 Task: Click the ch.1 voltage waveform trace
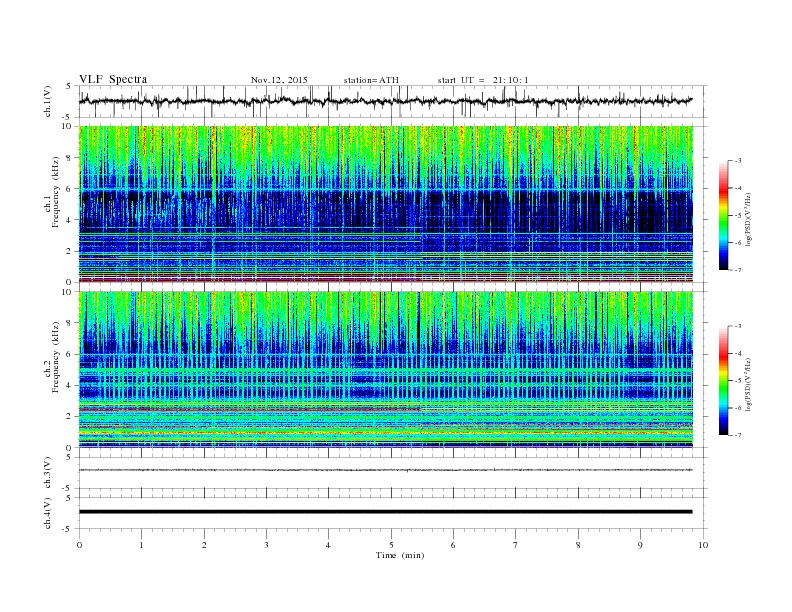click(385, 101)
